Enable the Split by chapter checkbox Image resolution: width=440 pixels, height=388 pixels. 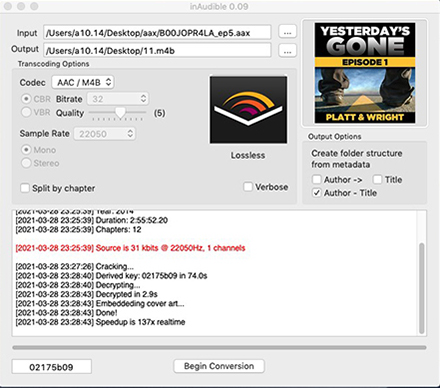coord(25,188)
